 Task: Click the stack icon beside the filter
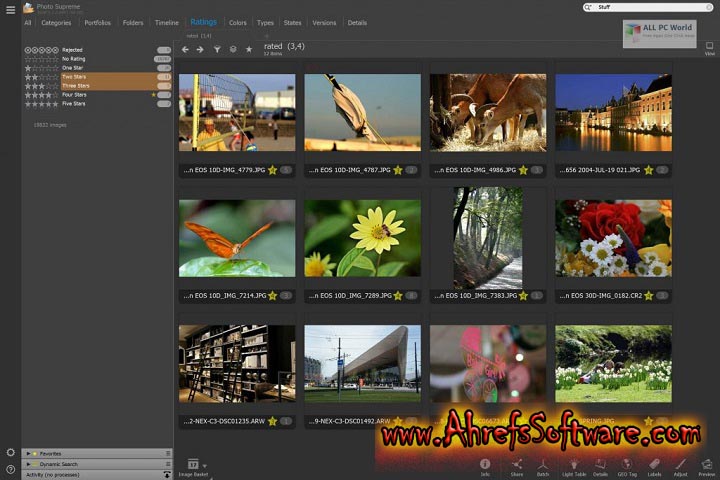(x=233, y=49)
